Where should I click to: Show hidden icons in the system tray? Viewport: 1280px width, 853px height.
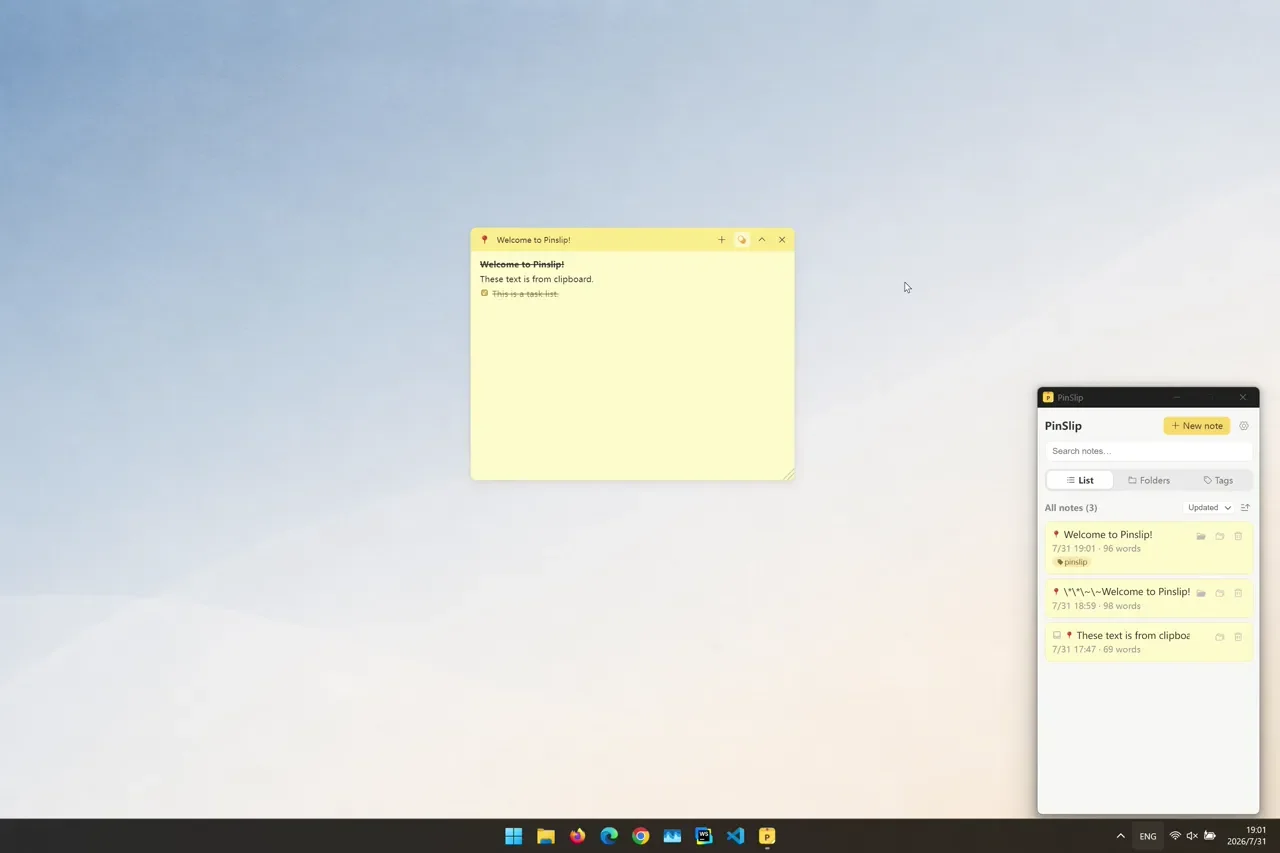point(1120,836)
